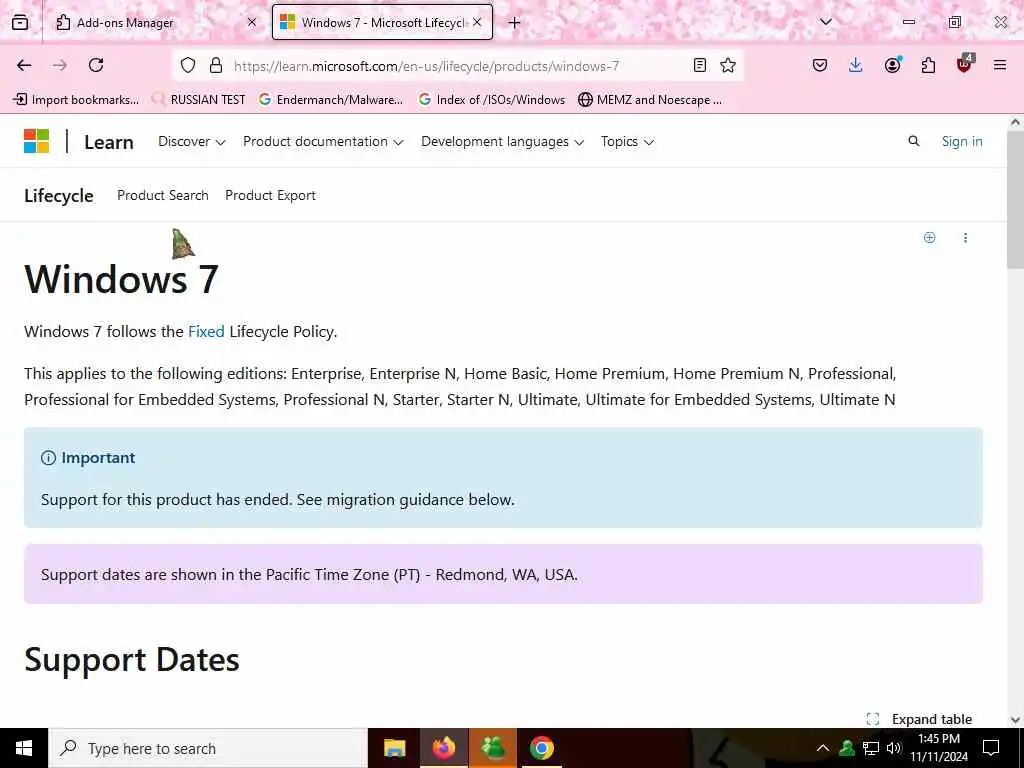Toggle reader view in address bar
1024x768 pixels.
click(x=699, y=65)
